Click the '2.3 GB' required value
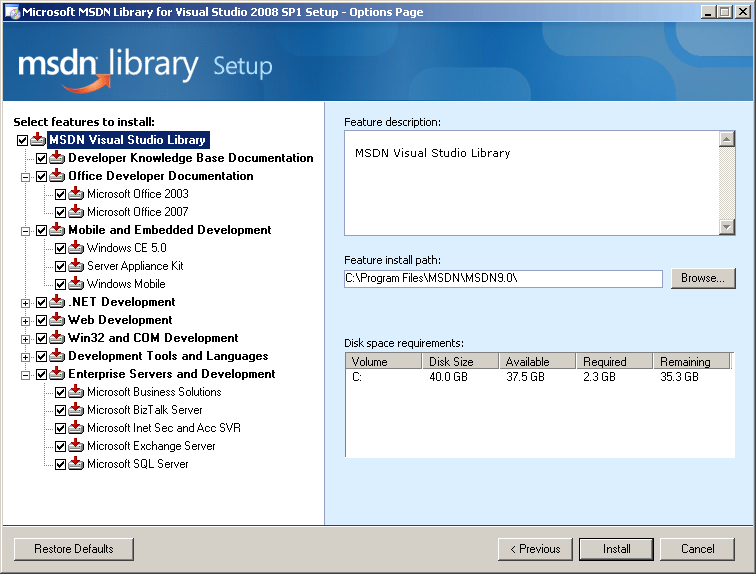Viewport: 756px width, 574px height. point(599,377)
